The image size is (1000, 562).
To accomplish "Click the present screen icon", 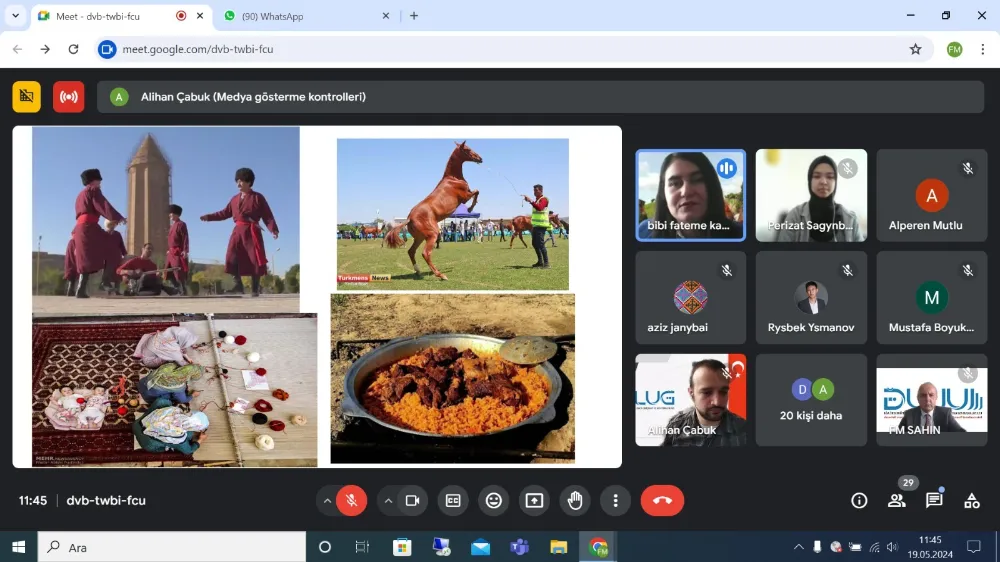I will pyautogui.click(x=534, y=501).
